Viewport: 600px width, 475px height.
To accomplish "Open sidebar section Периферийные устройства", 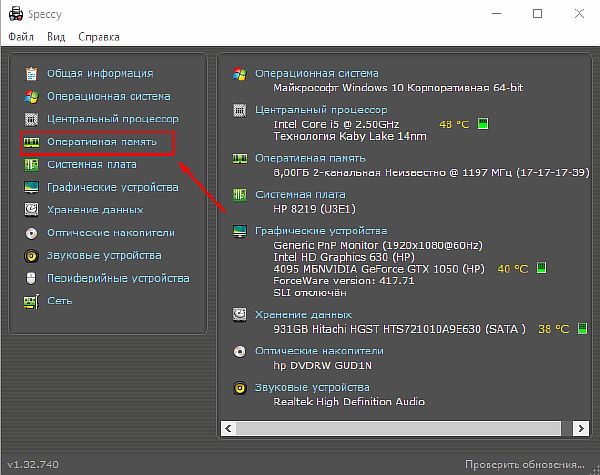I will [118, 278].
